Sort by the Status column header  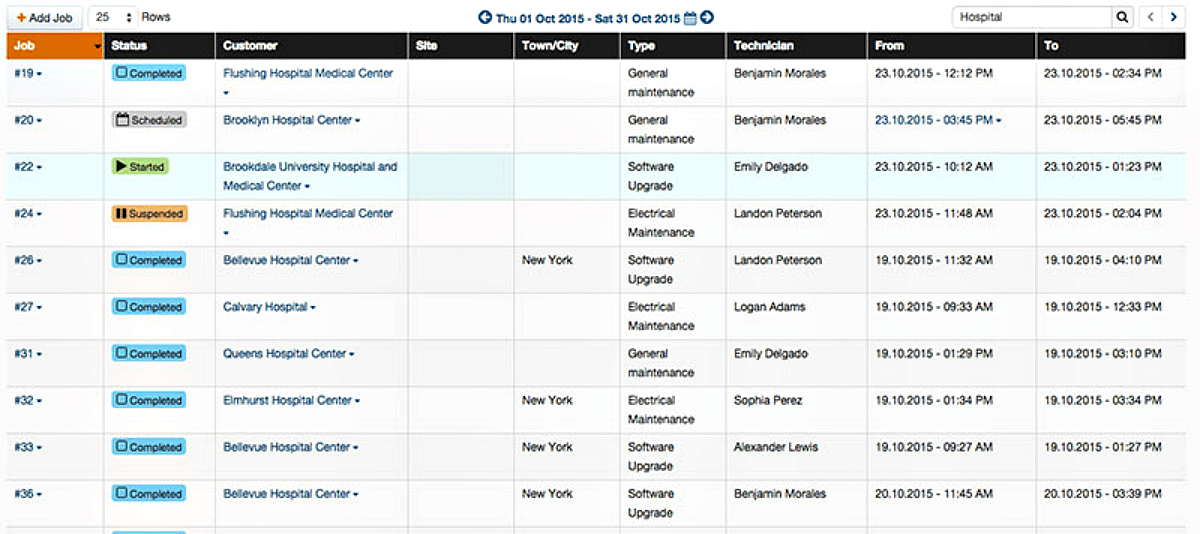pos(160,46)
